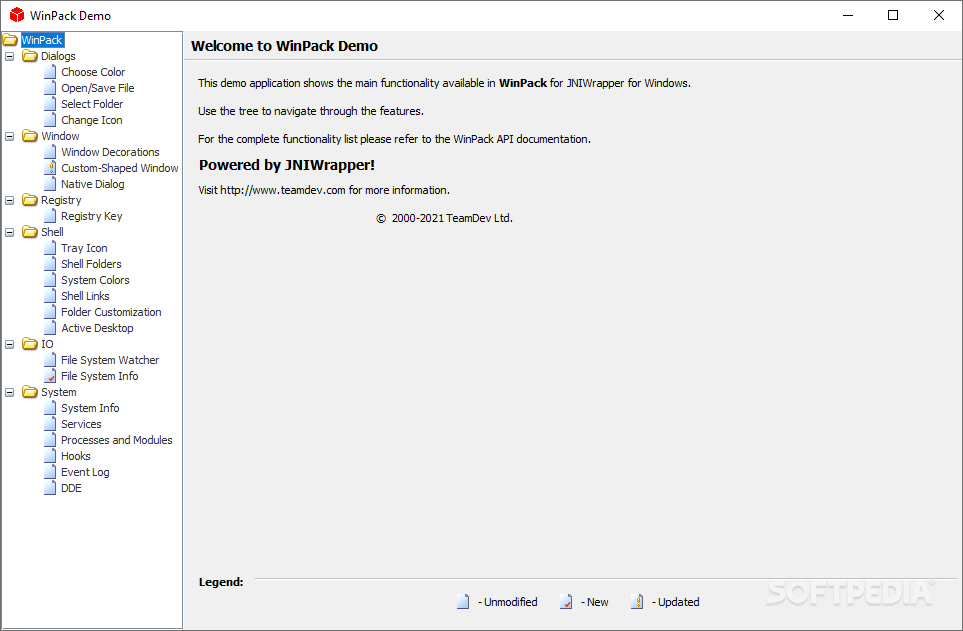This screenshot has height=631, width=963.
Task: Click the Window folder icon
Action: click(29, 136)
